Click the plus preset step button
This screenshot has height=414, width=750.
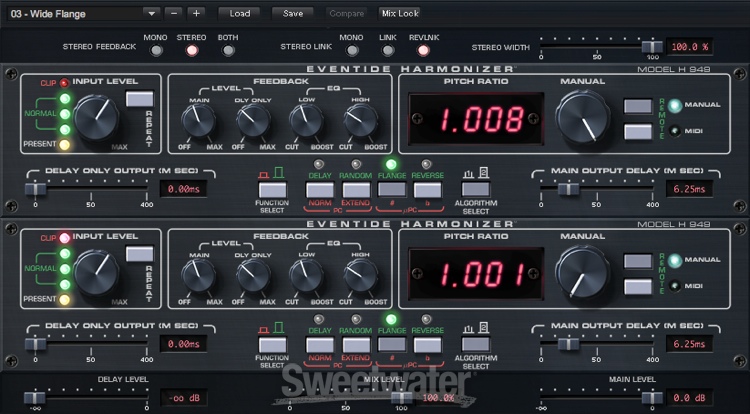coord(195,13)
